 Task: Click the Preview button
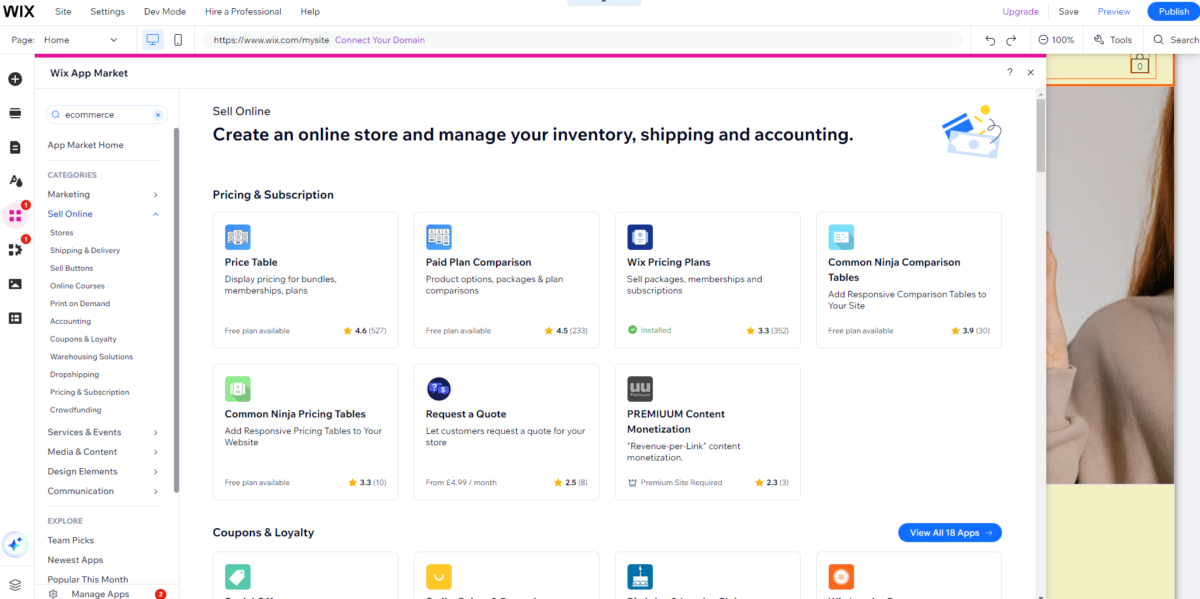pyautogui.click(x=1114, y=12)
